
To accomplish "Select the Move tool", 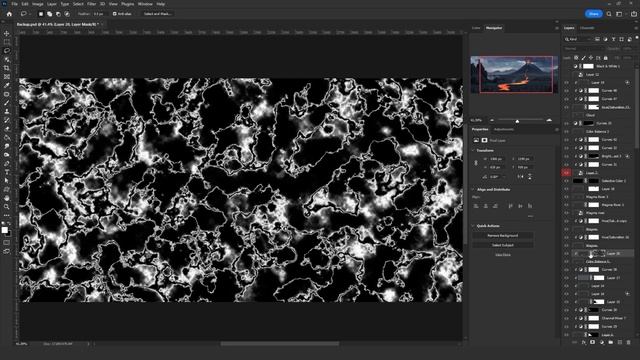I will pos(7,33).
